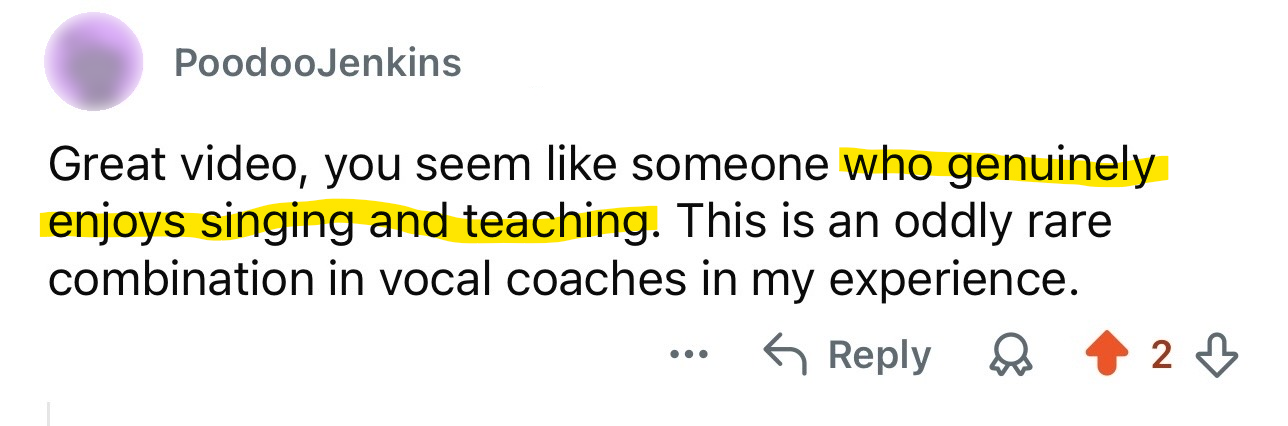
Task: Click the curved reply arrow icon
Action: (x=786, y=355)
